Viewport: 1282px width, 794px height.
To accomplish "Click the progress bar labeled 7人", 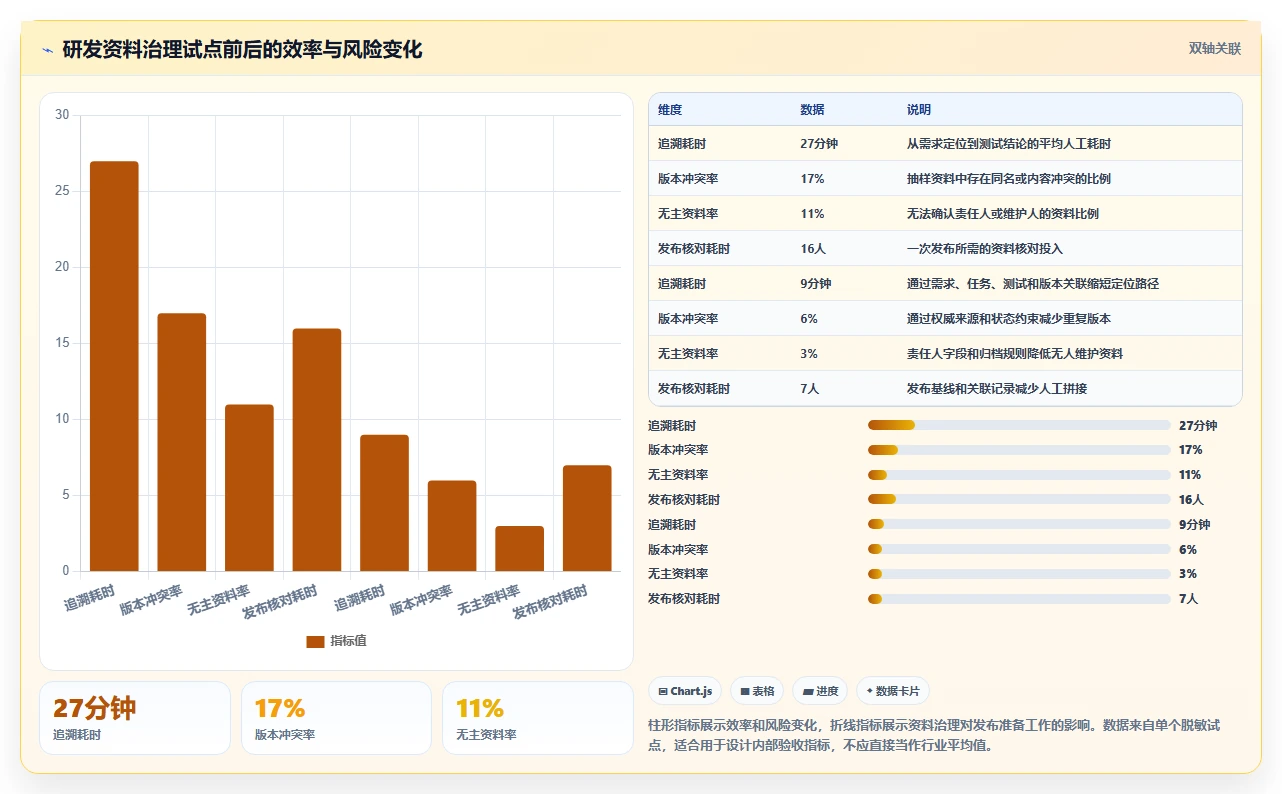I will pos(1019,599).
